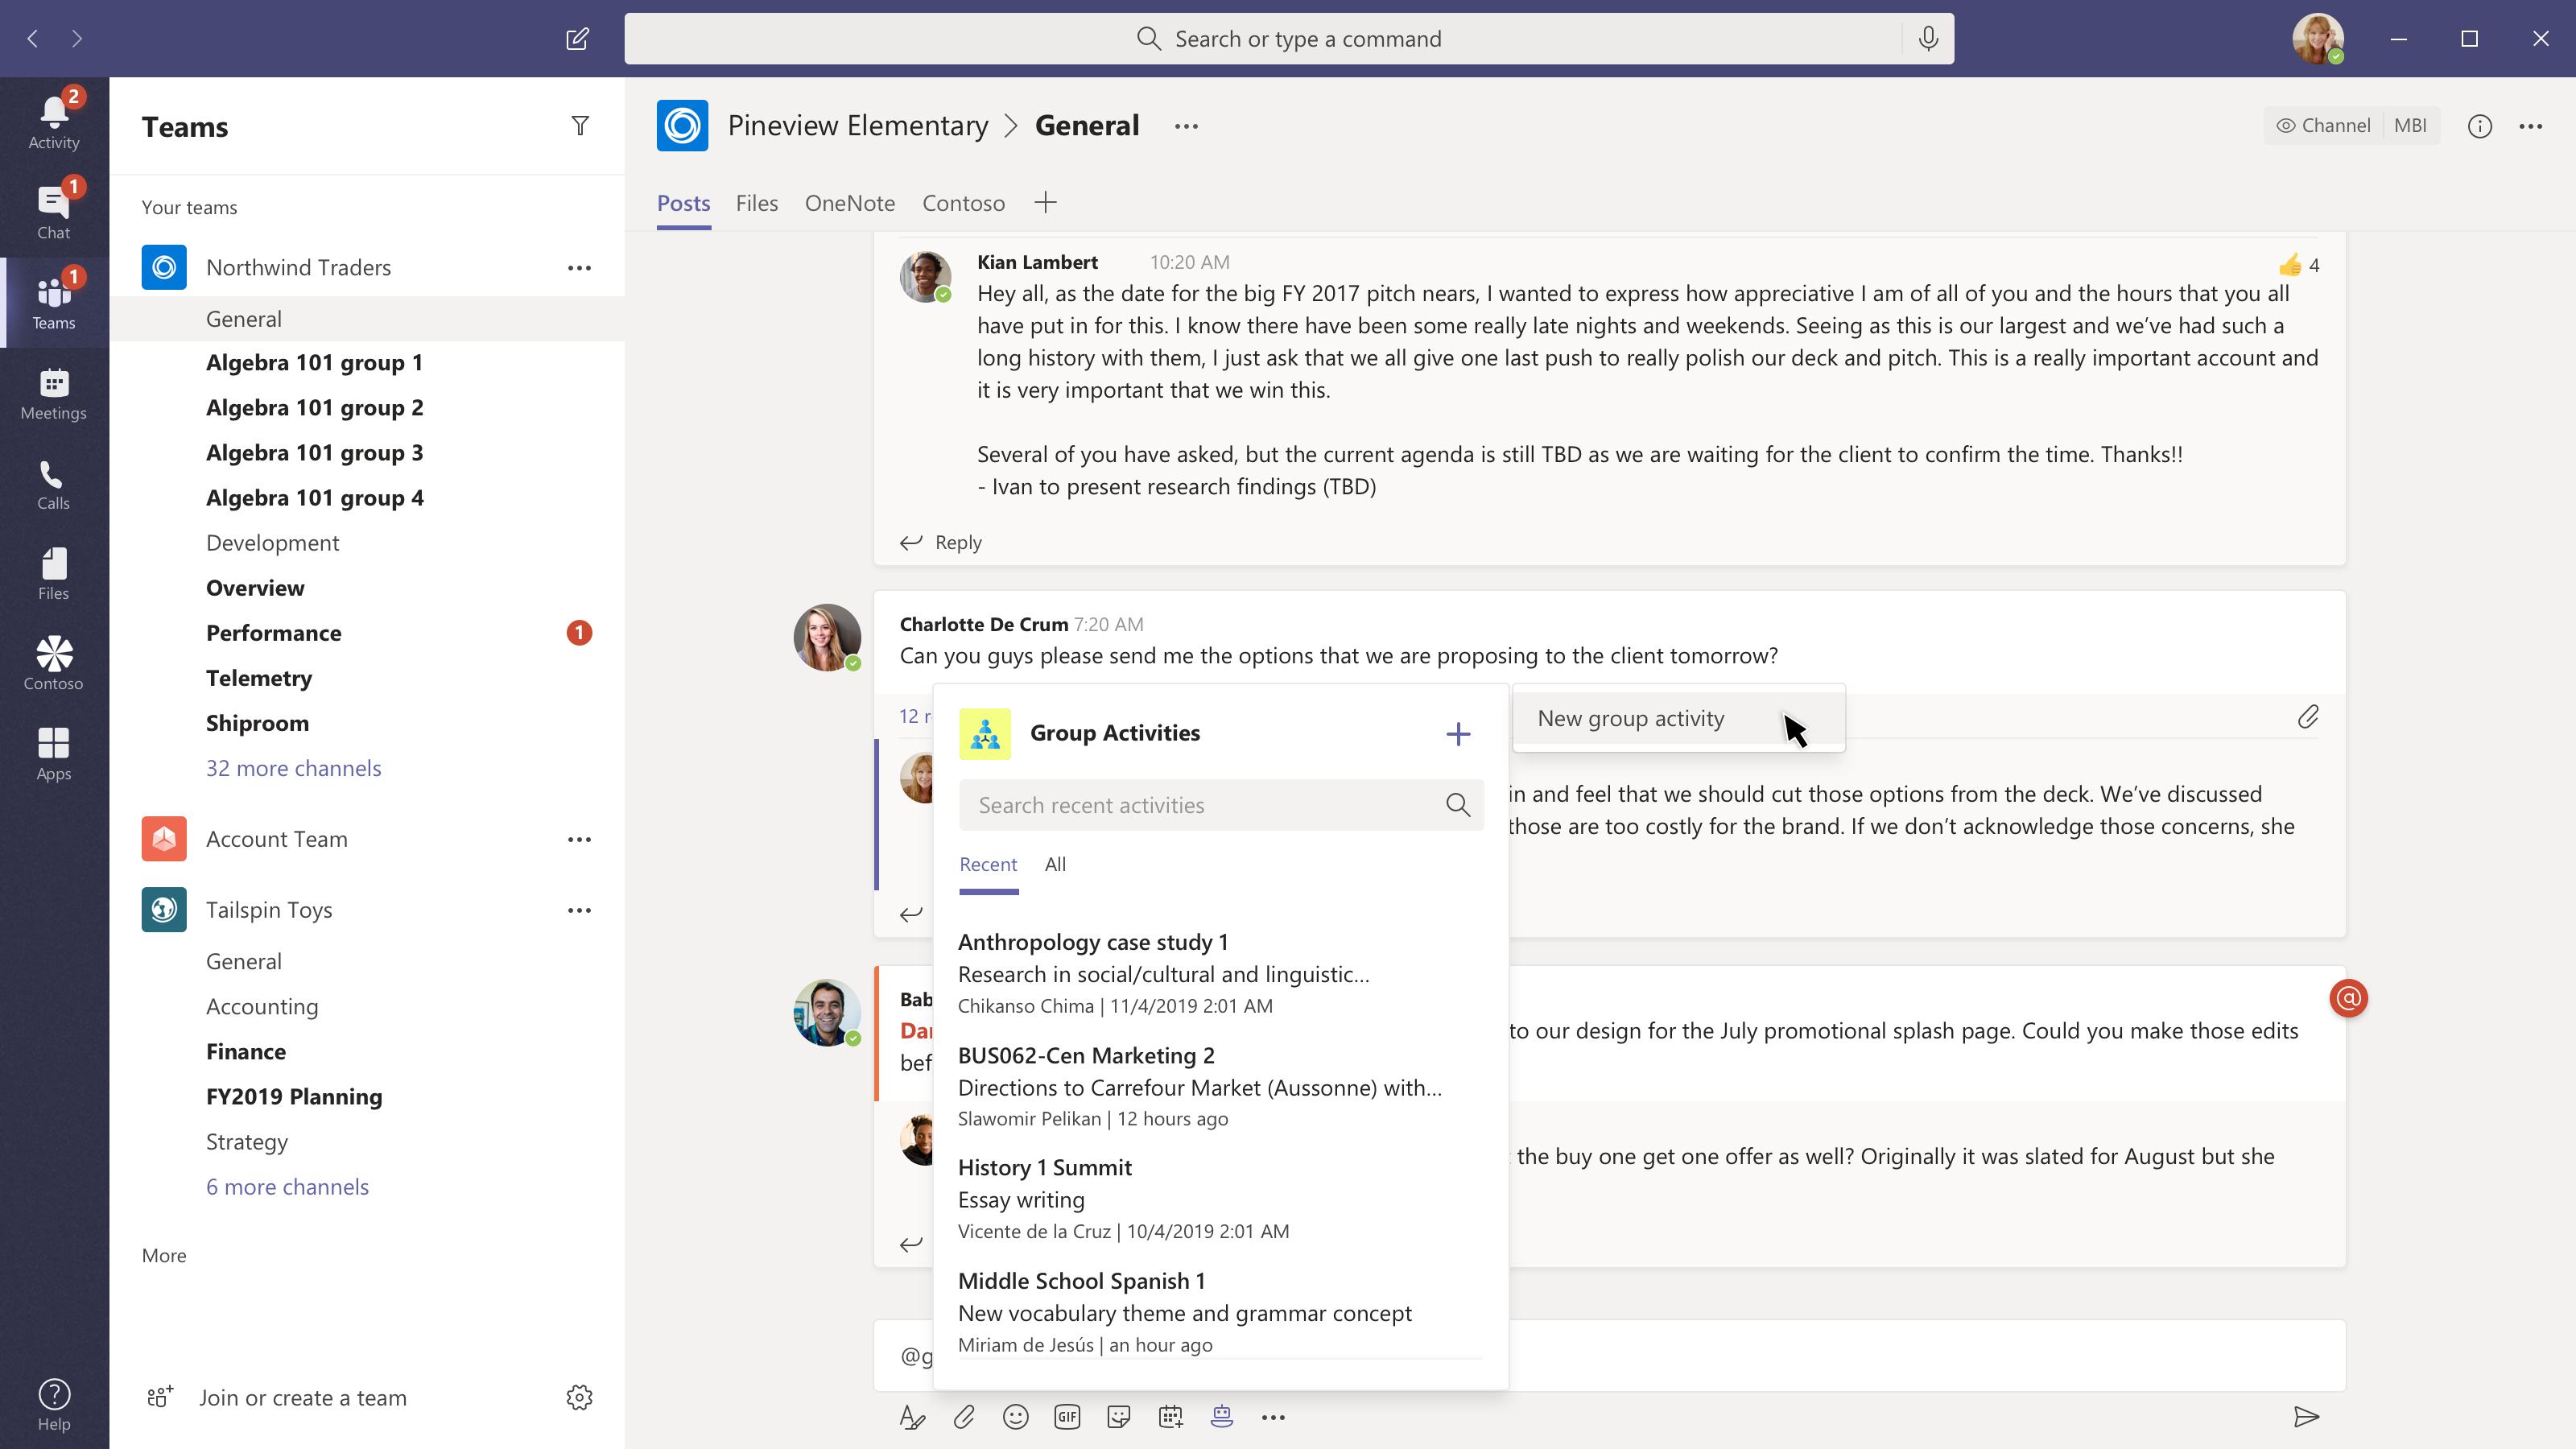This screenshot has width=2576, height=1449.
Task: Click the microphone icon in search bar
Action: (x=1928, y=39)
